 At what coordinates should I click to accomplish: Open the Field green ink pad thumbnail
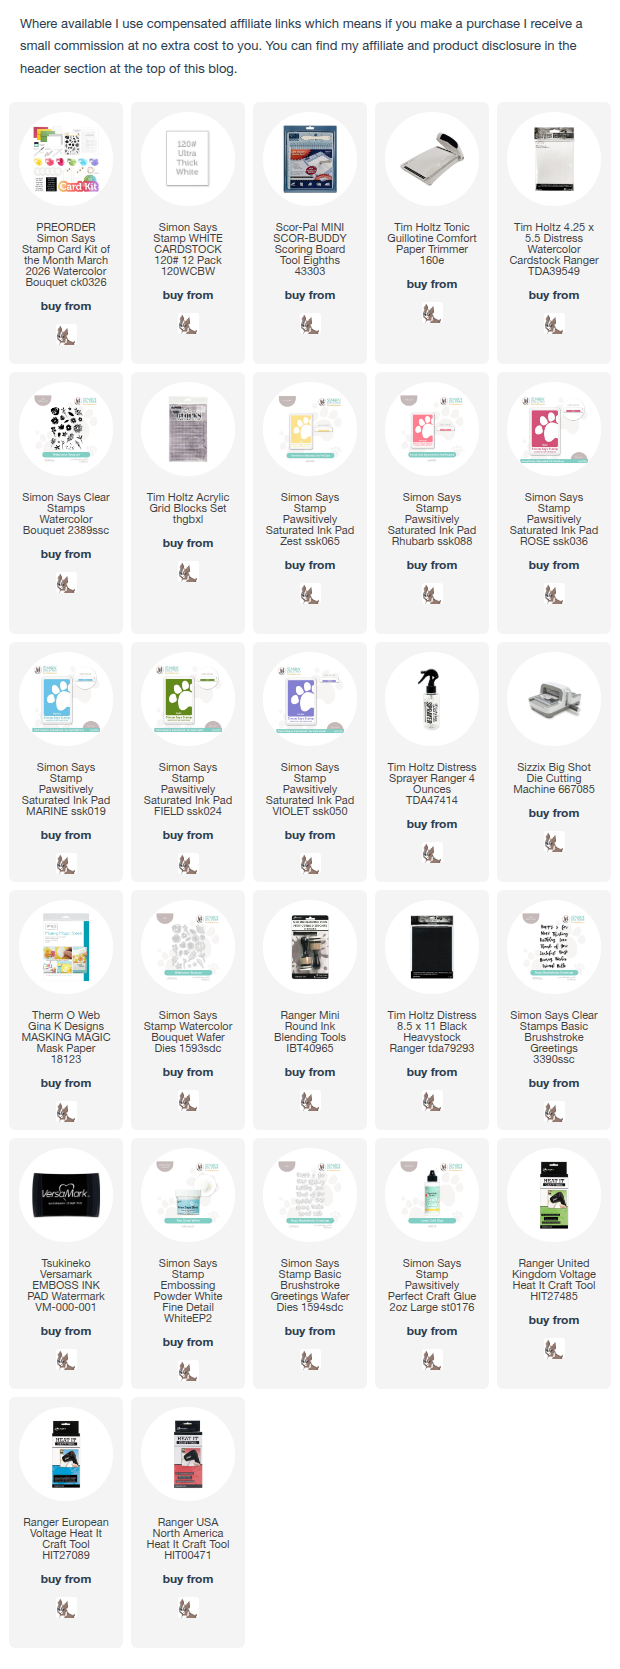(188, 698)
